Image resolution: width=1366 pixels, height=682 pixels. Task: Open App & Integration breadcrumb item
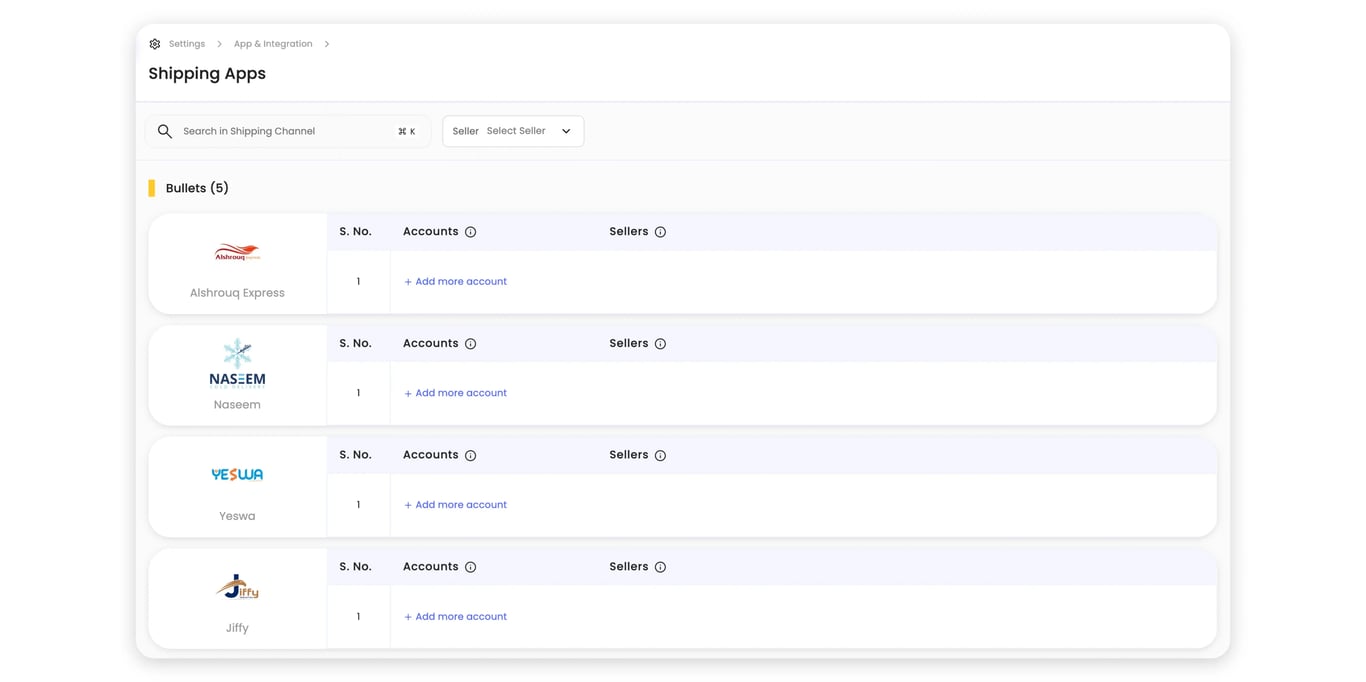tap(273, 43)
